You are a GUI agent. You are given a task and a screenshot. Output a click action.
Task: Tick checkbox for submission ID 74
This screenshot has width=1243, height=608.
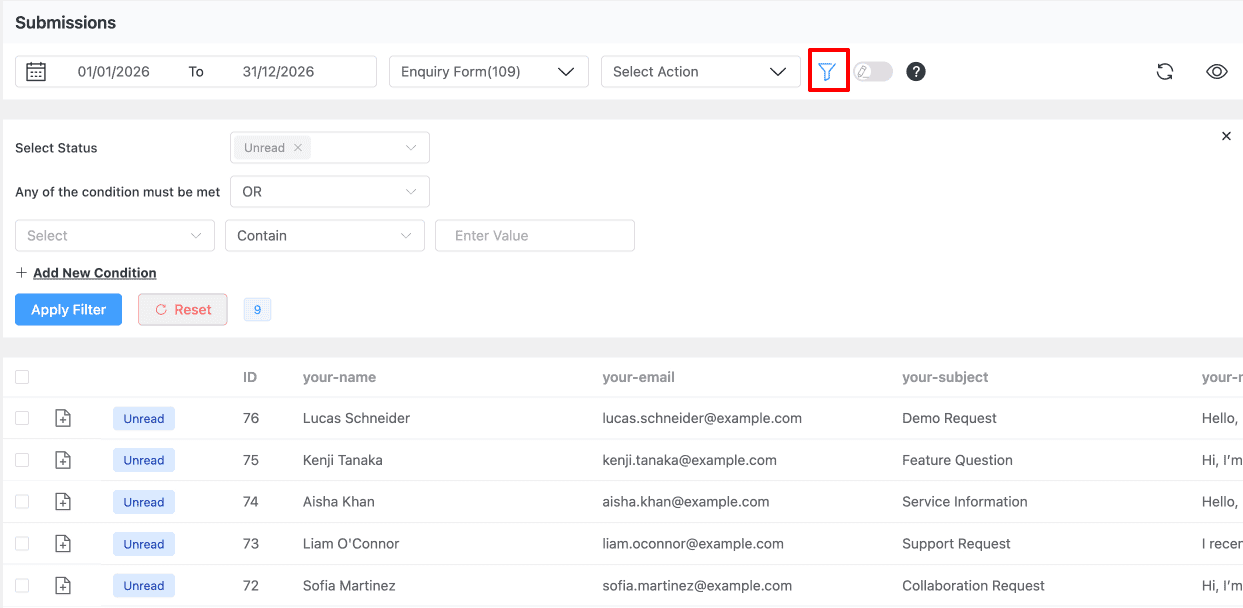click(22, 502)
